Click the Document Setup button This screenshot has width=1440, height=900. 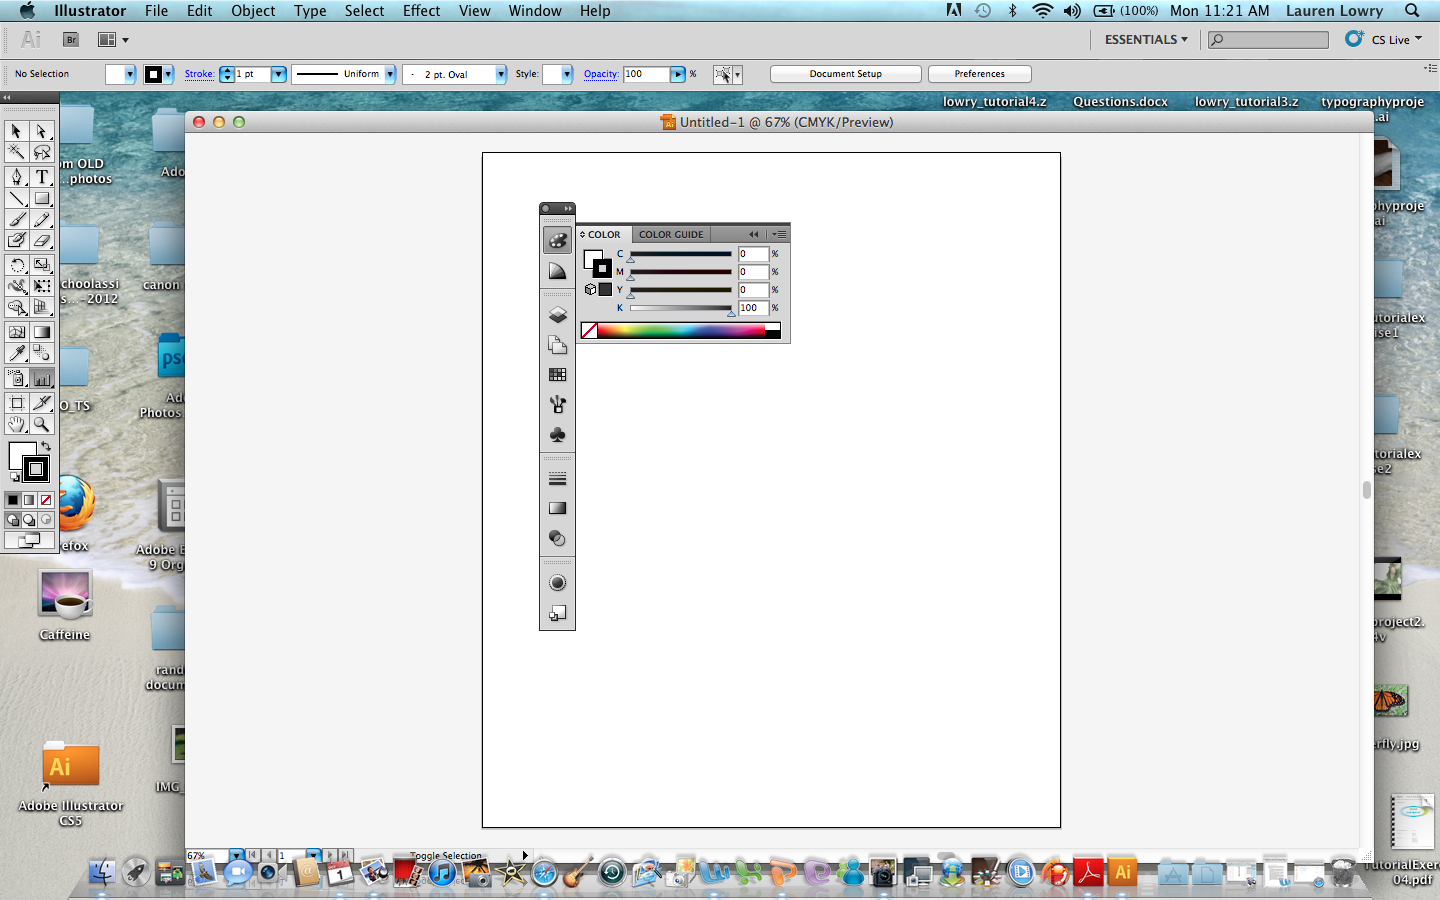tap(845, 73)
